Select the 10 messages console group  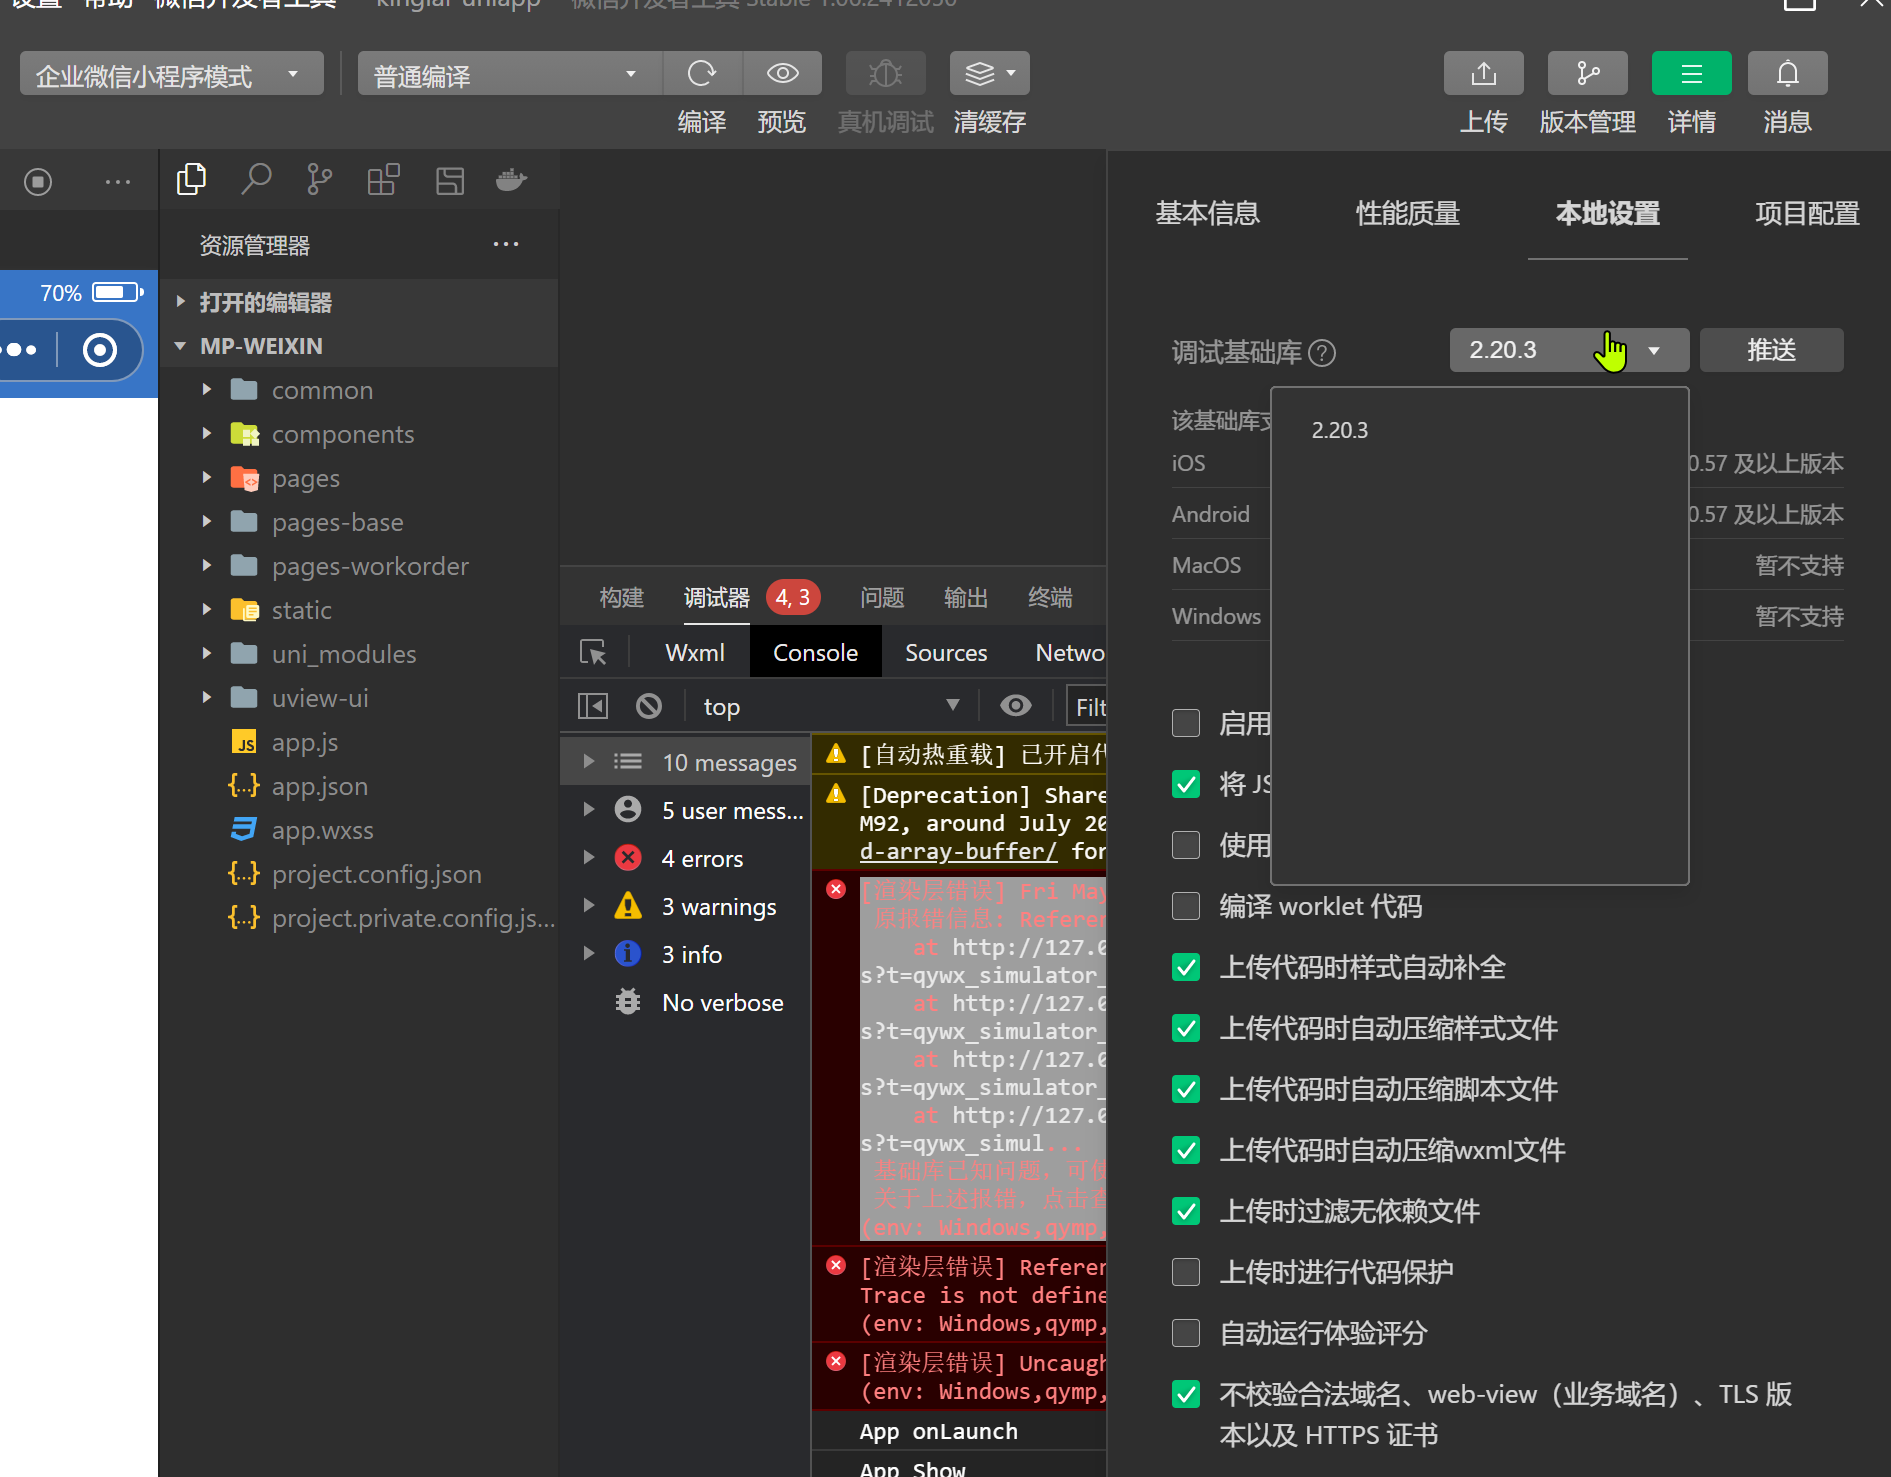pos(686,763)
